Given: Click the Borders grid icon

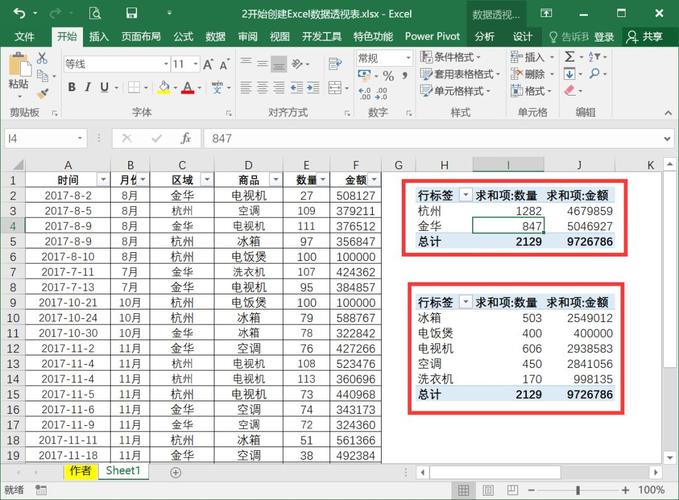Looking at the screenshot, I should [134, 87].
